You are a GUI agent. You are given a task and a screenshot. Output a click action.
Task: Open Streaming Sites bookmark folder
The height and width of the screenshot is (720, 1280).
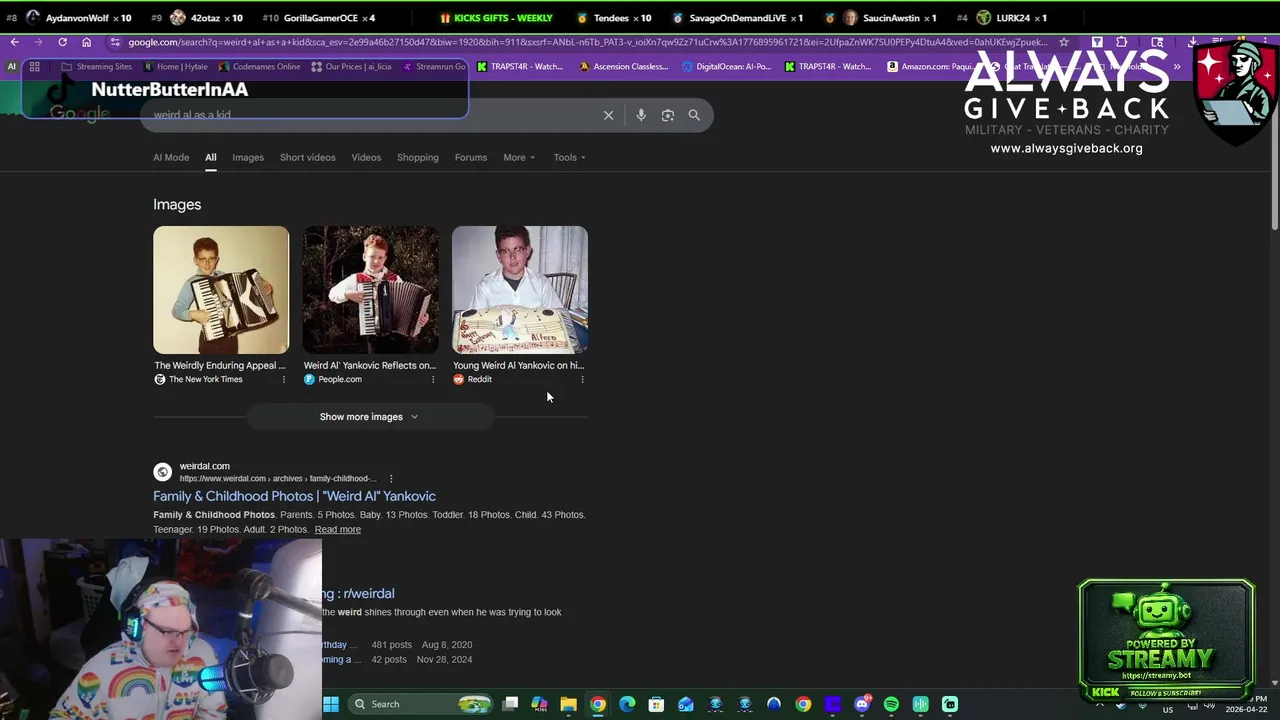96,67
